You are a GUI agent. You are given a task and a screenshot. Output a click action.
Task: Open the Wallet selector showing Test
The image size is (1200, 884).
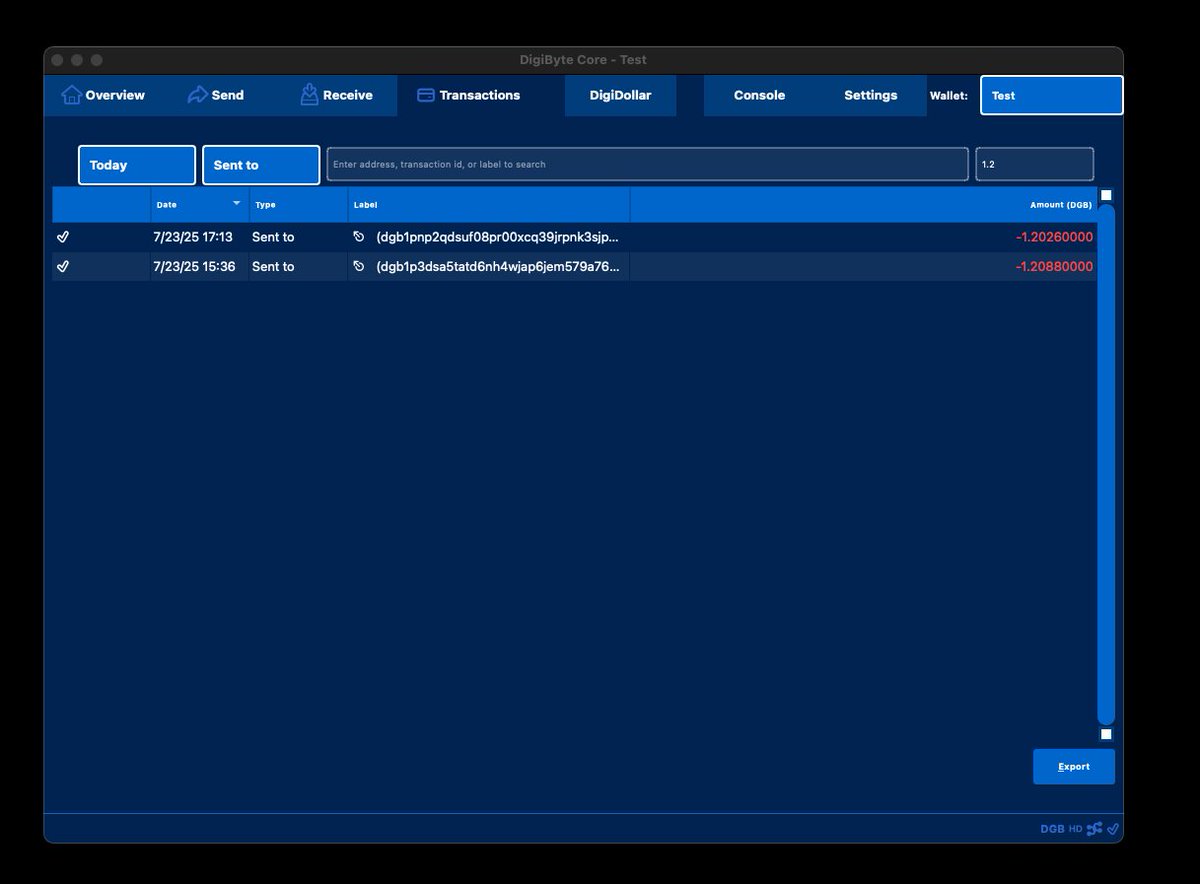click(x=1051, y=95)
